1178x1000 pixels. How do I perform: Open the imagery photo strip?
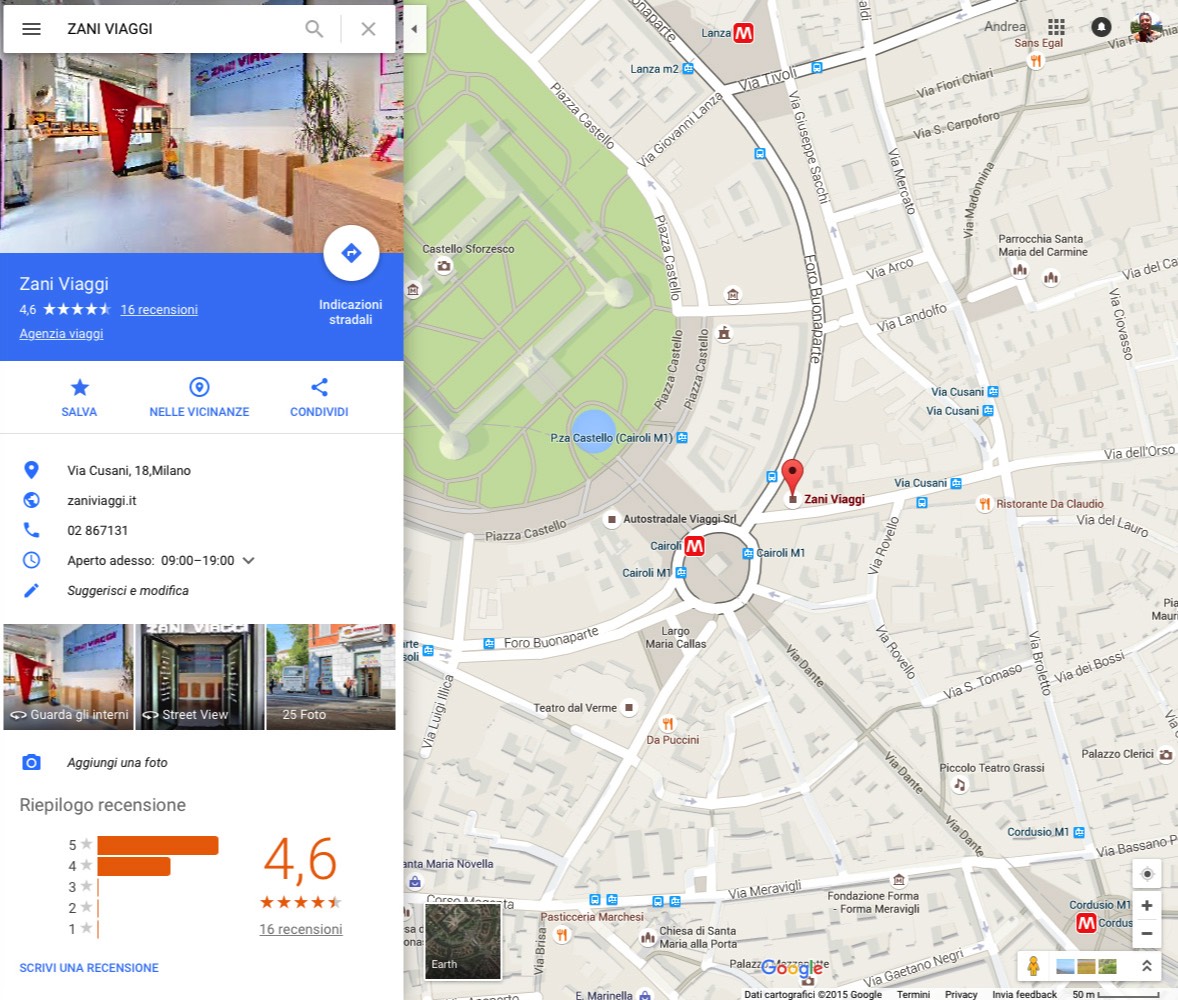pyautogui.click(x=1086, y=966)
